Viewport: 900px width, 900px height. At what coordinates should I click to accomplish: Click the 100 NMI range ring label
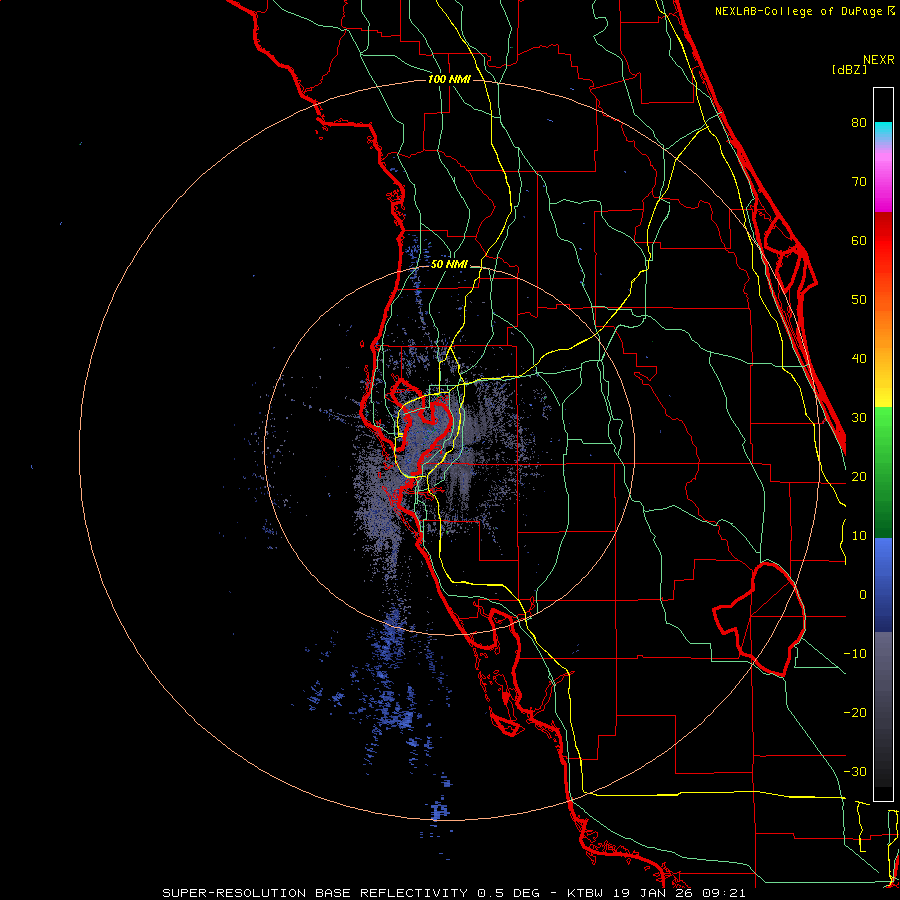(449, 79)
